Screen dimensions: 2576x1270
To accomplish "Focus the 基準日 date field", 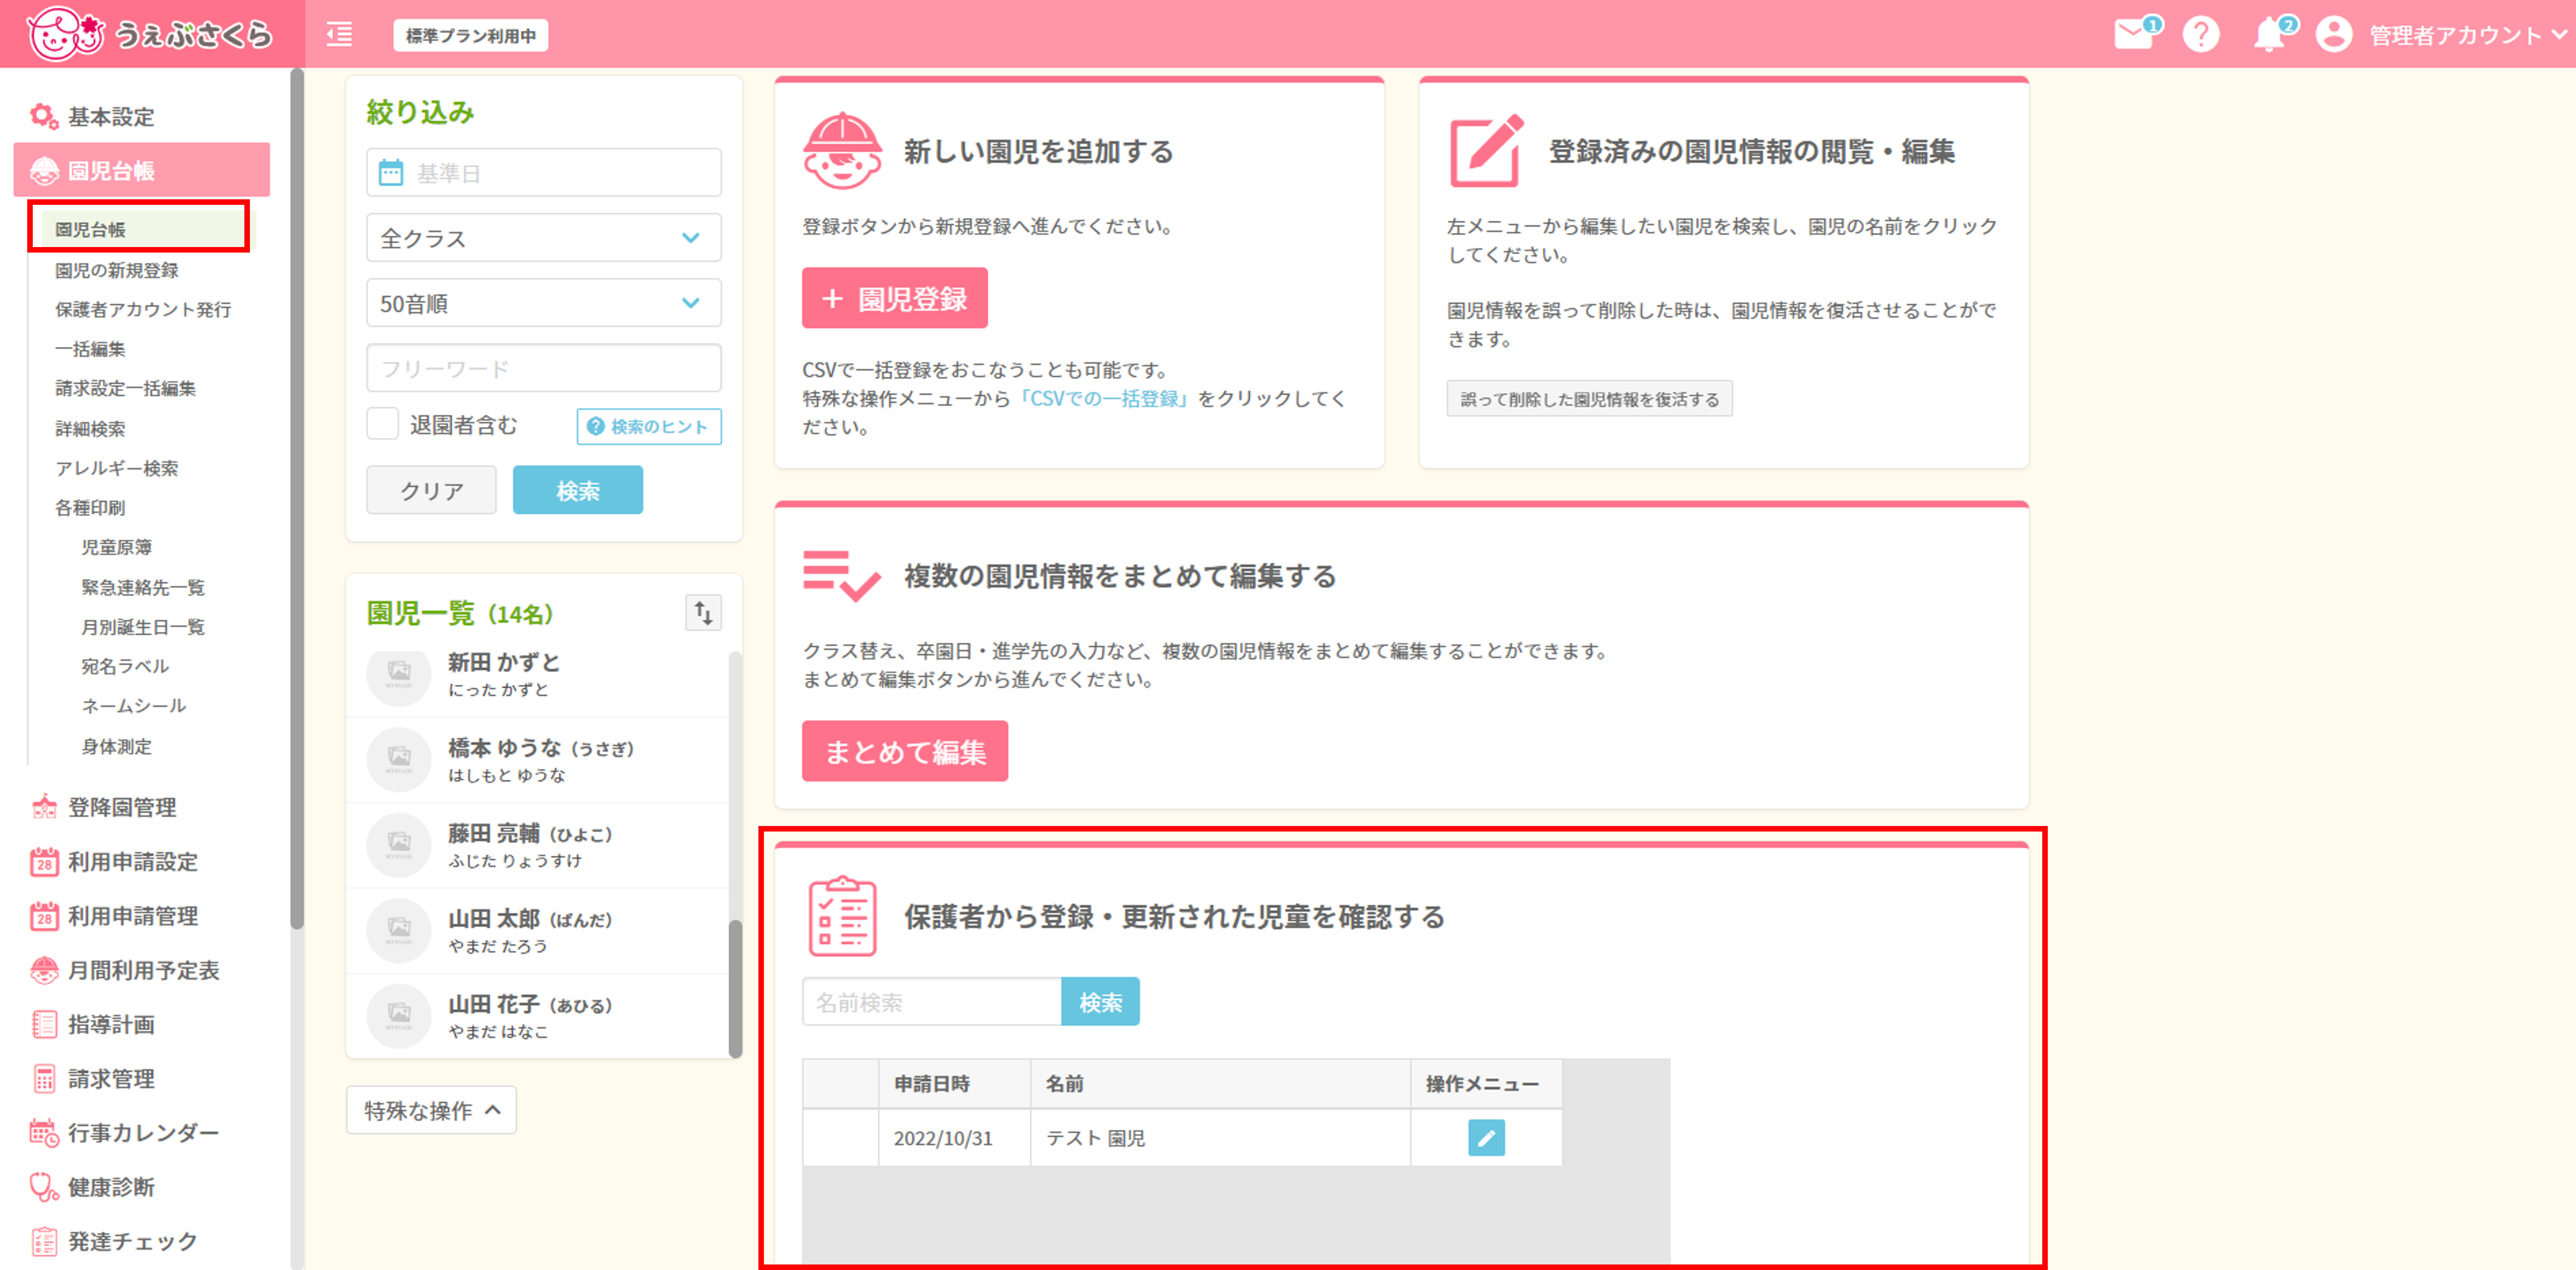I will (x=544, y=173).
